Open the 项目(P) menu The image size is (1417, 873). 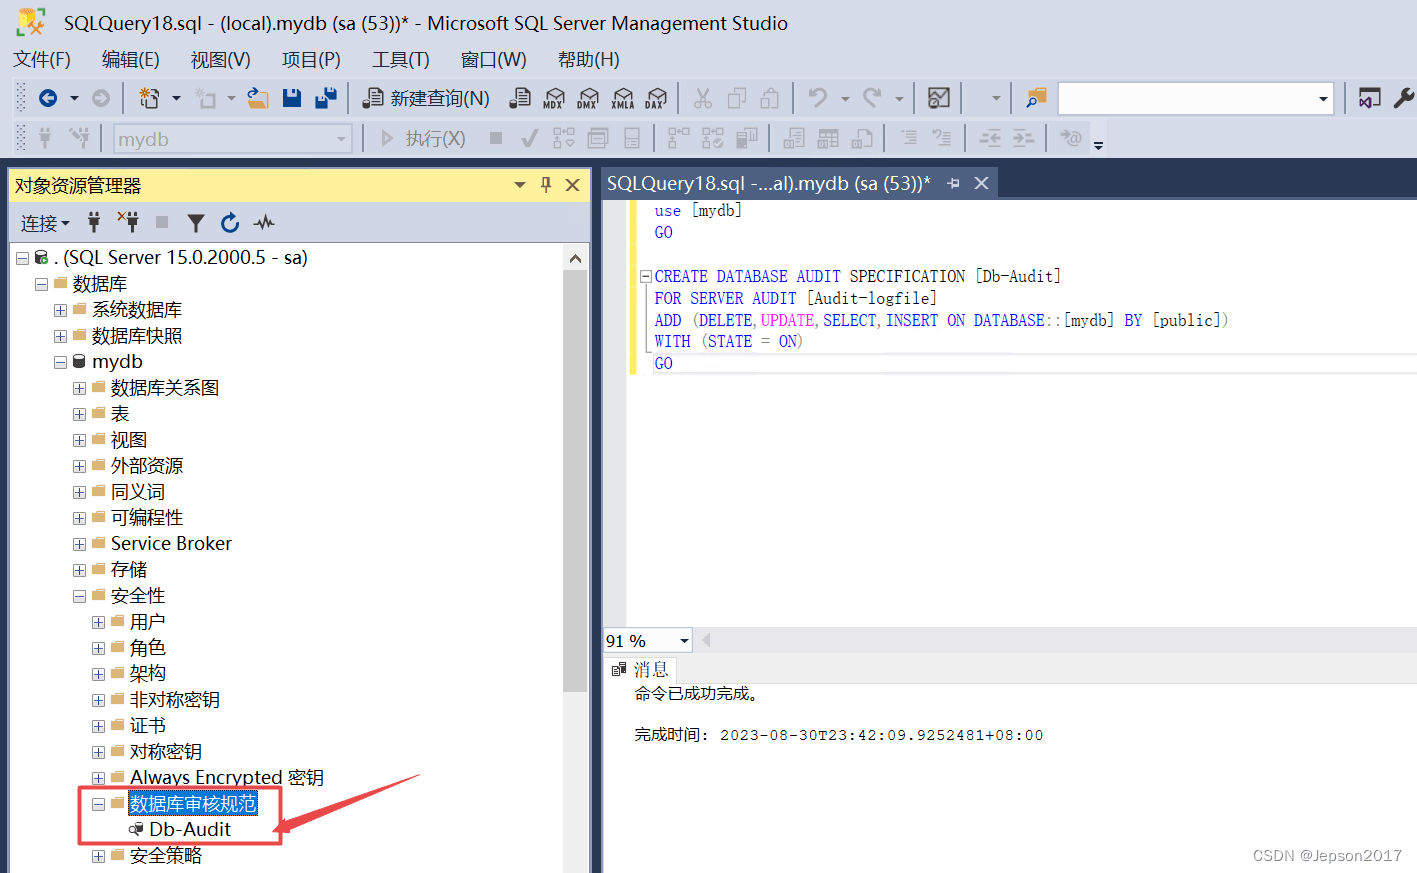point(311,60)
